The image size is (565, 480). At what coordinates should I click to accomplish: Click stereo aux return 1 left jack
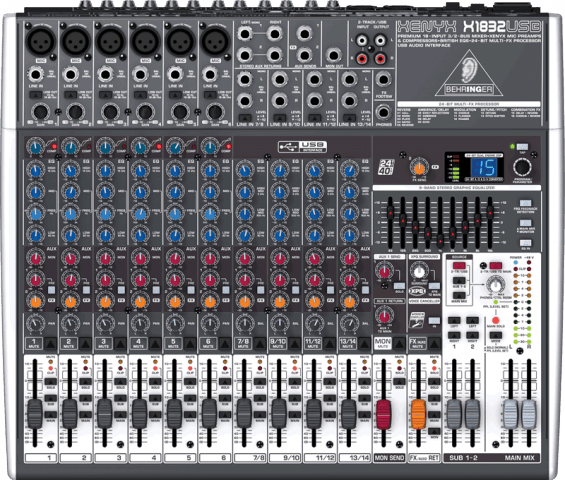pyautogui.click(x=245, y=35)
